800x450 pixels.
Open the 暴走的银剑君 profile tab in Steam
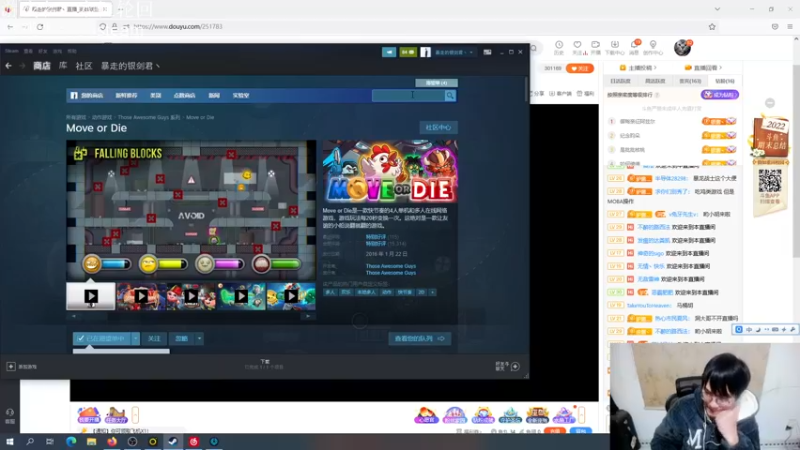130,66
